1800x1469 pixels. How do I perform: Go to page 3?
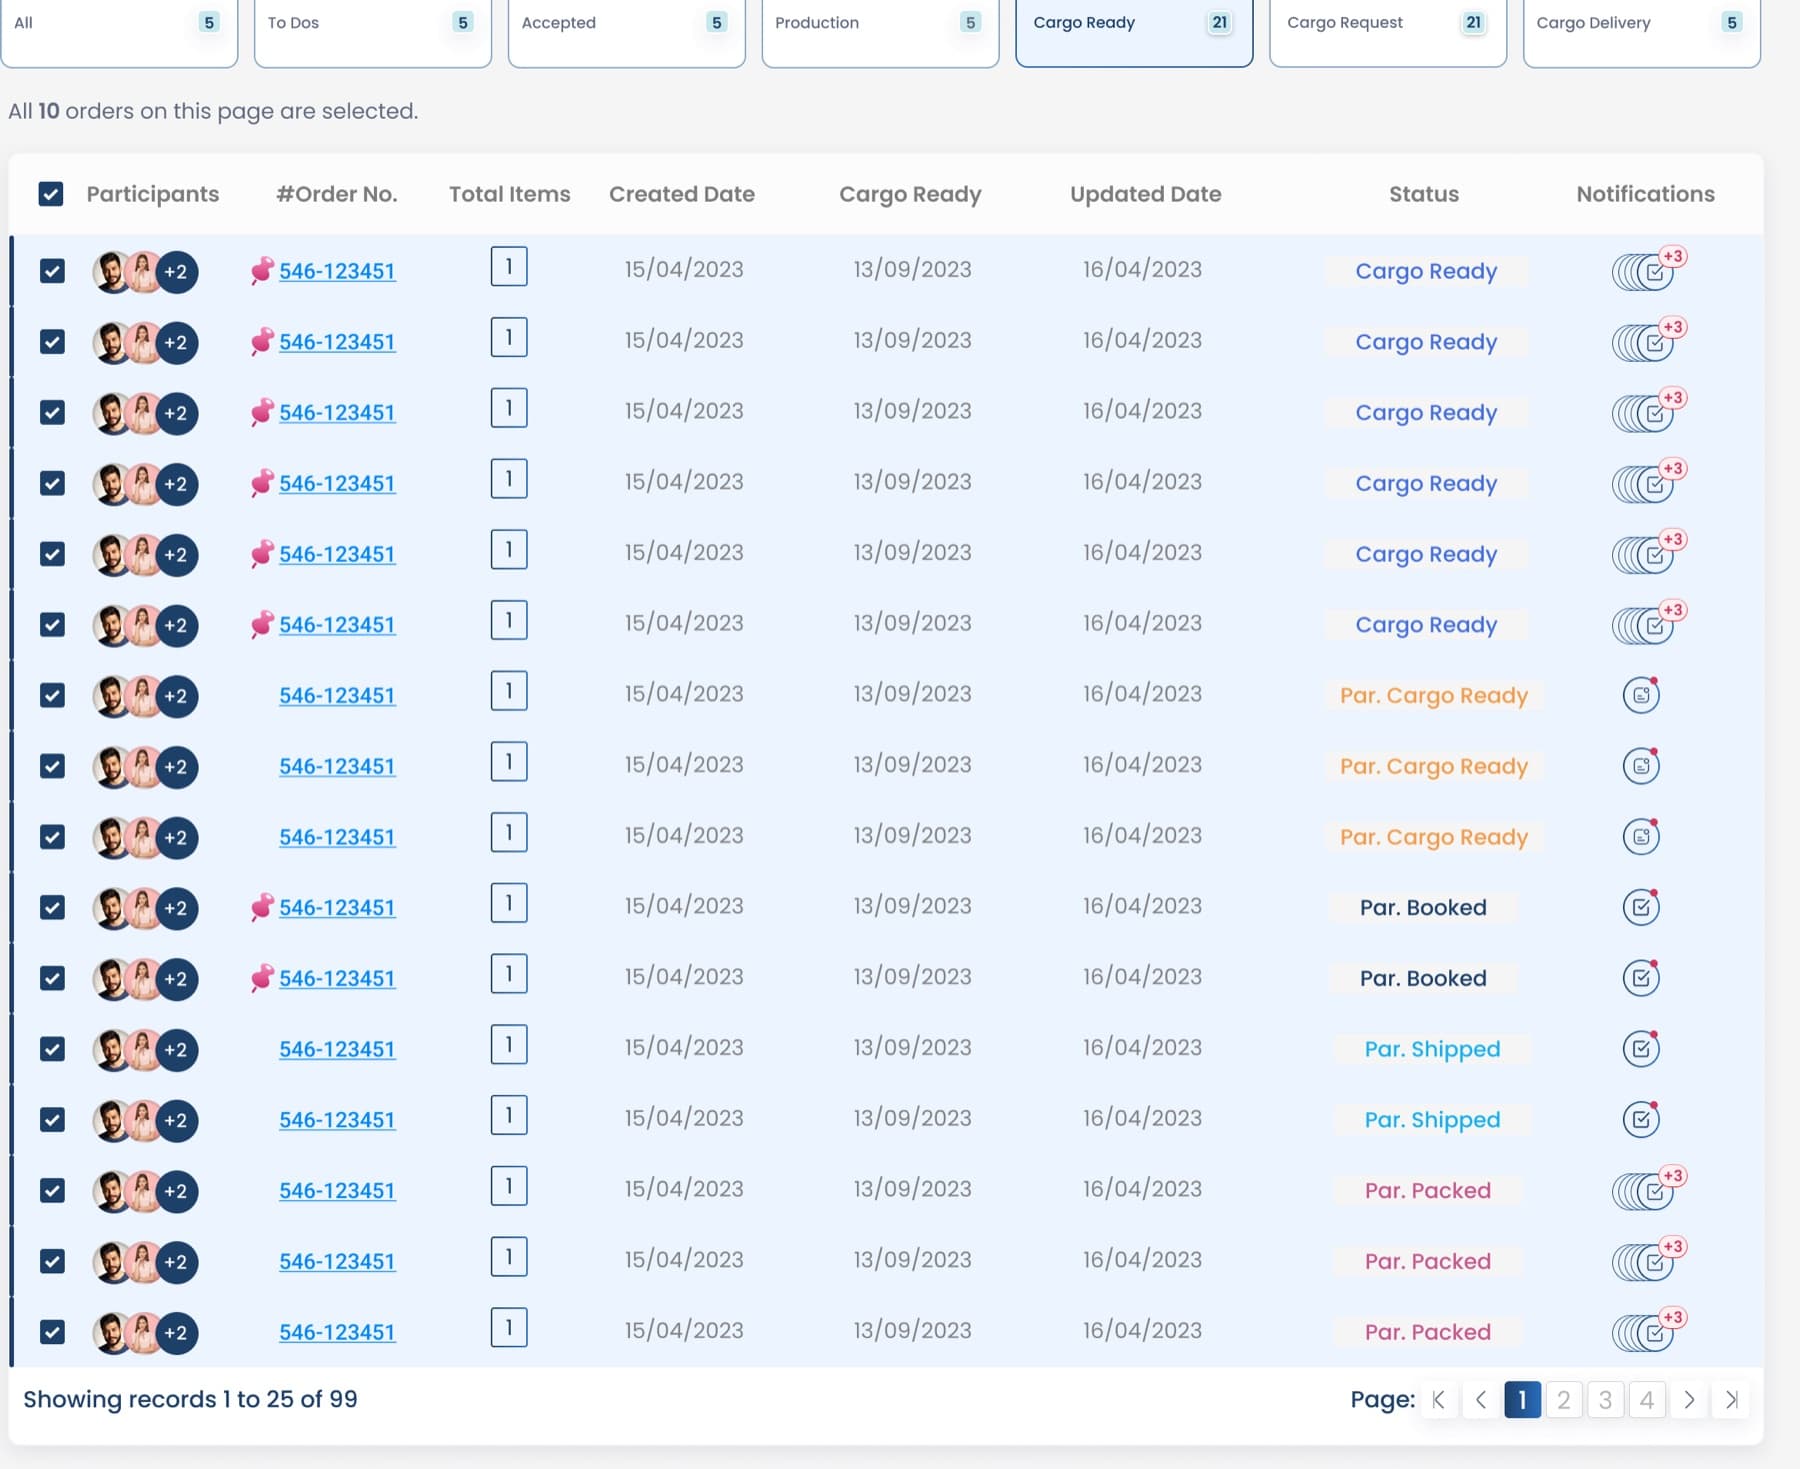1606,1399
